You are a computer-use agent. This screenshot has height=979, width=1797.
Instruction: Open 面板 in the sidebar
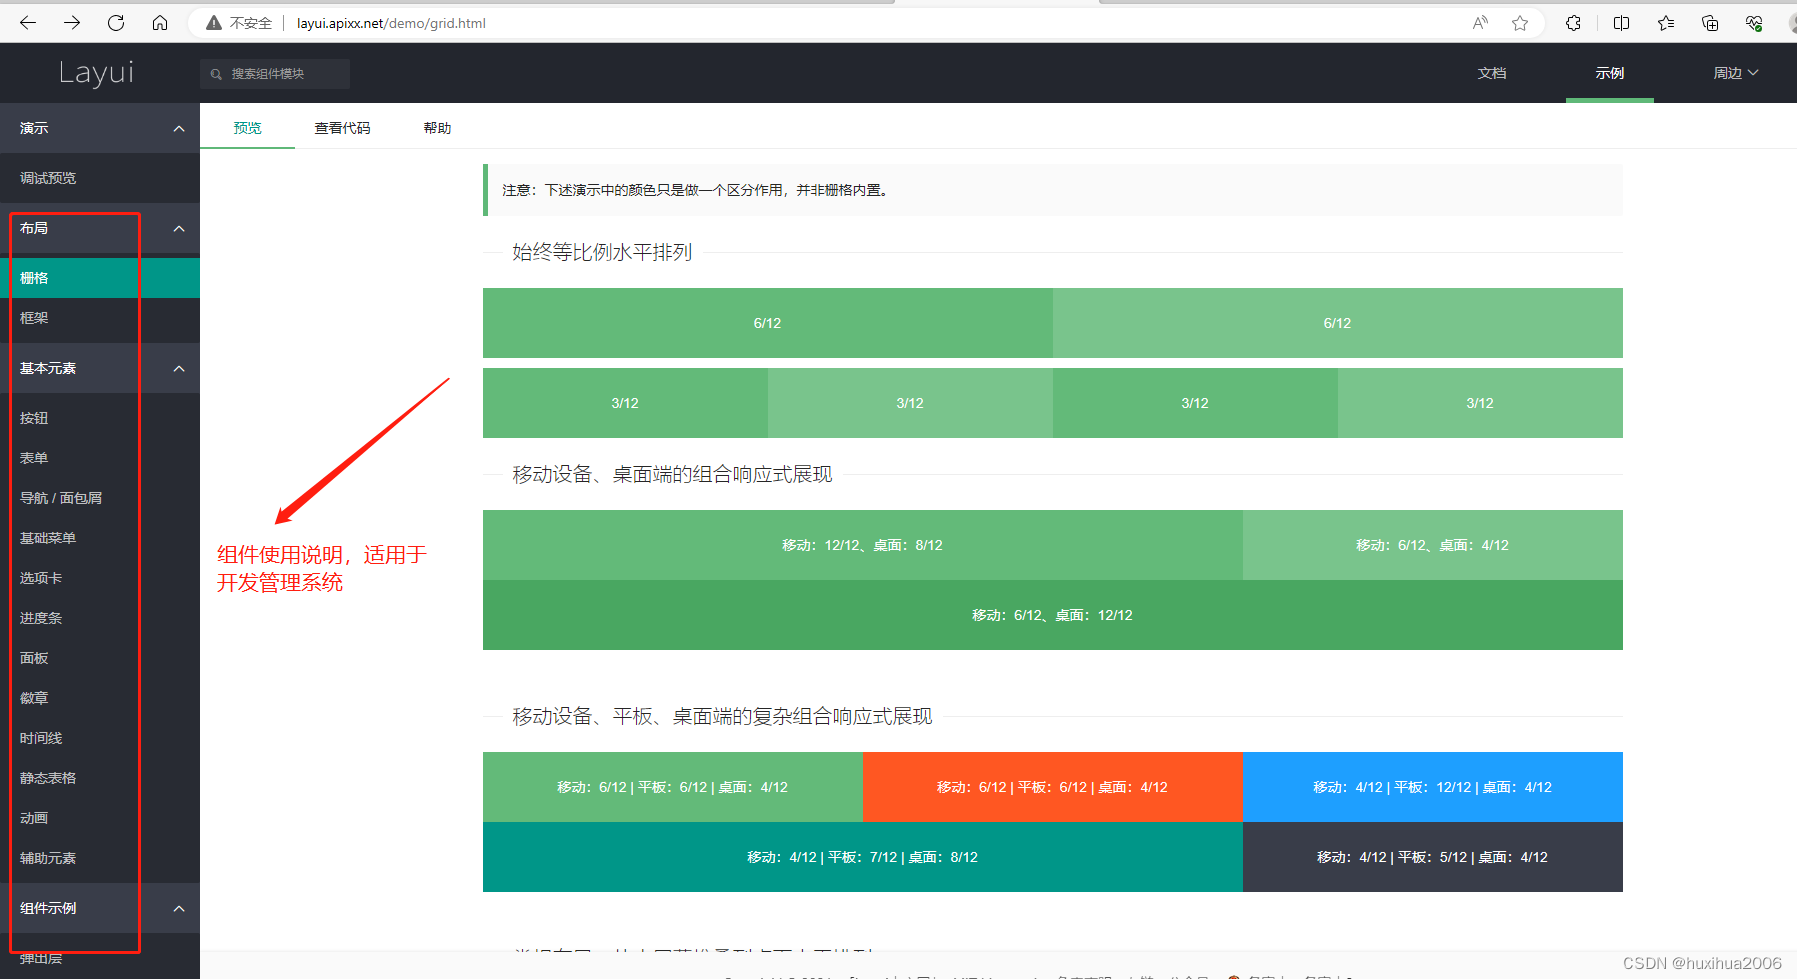click(100, 658)
